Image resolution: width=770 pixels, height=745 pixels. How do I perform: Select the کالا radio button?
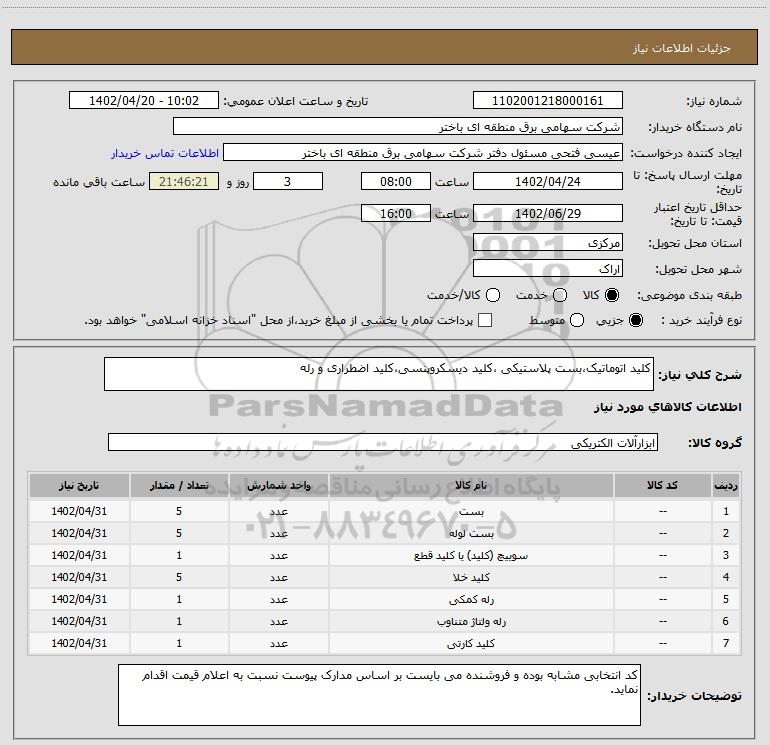[x=612, y=295]
